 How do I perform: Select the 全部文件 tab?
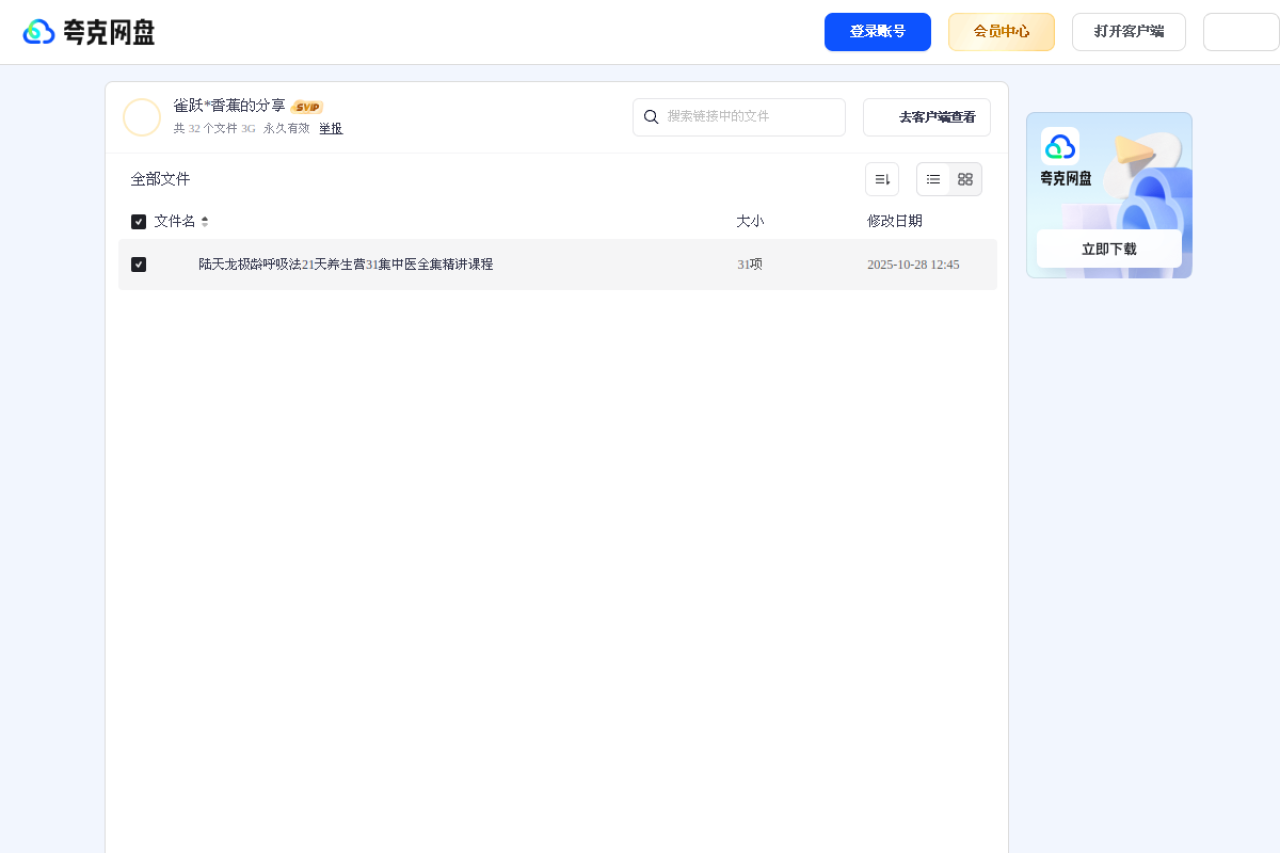coord(160,179)
